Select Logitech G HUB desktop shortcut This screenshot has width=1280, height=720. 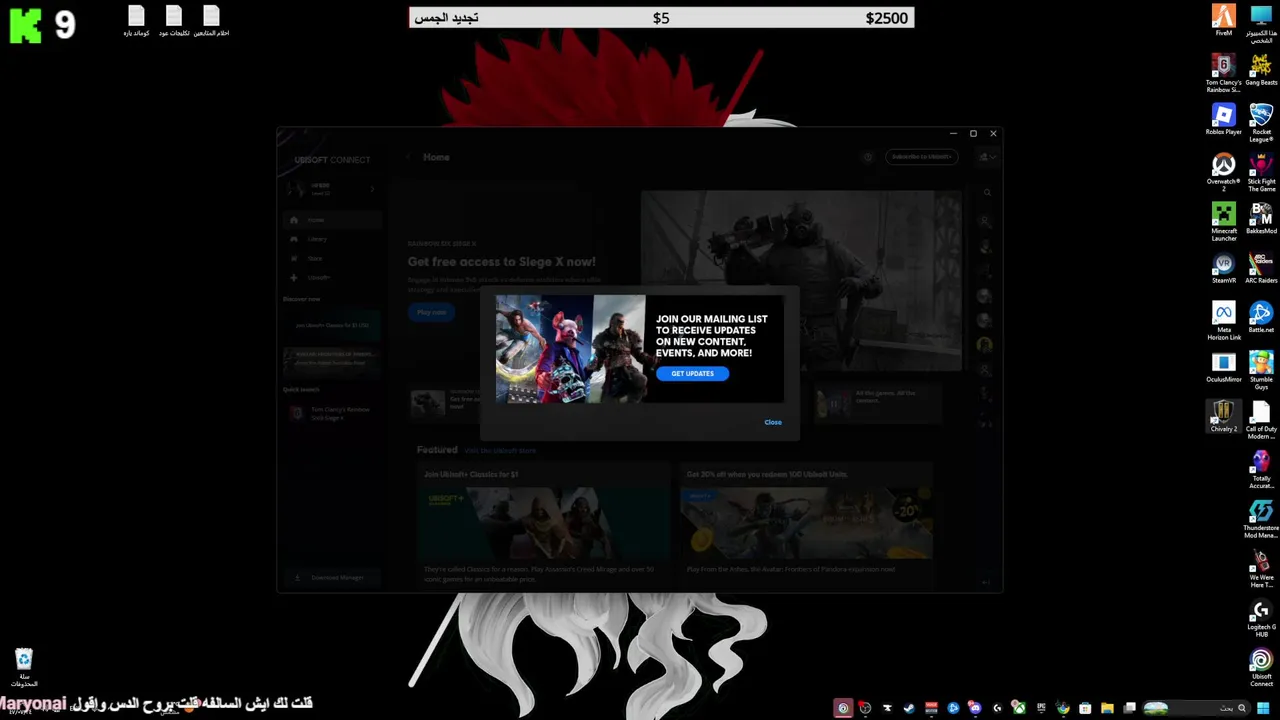[x=1261, y=618]
